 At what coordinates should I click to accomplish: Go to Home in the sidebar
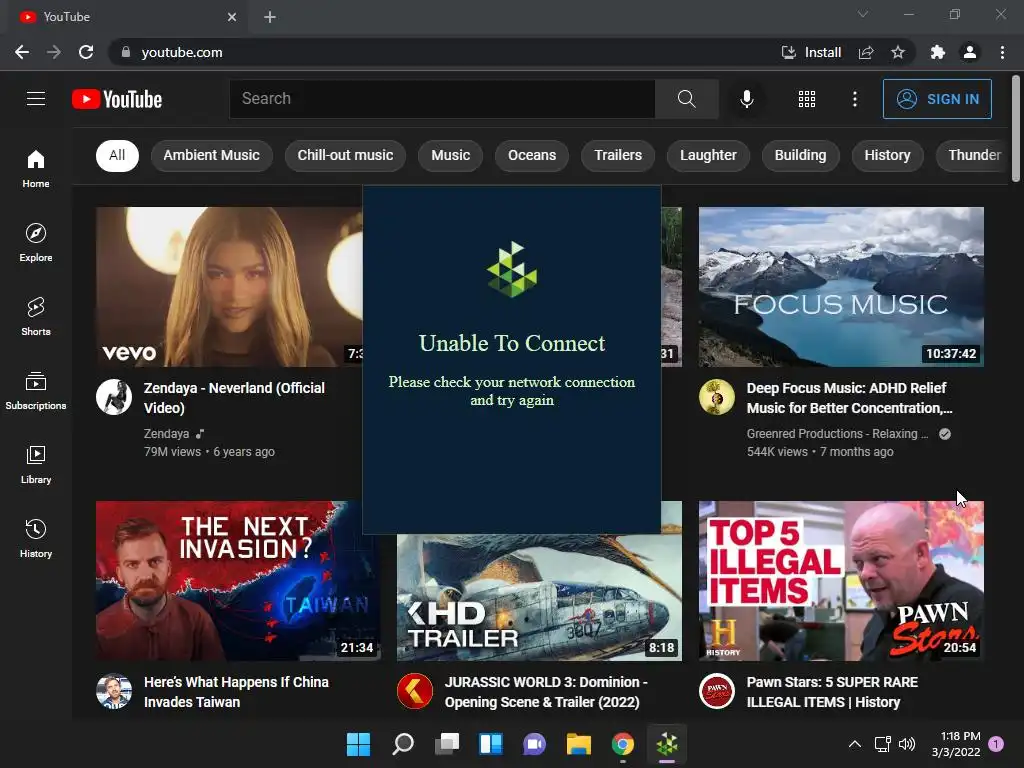36,168
